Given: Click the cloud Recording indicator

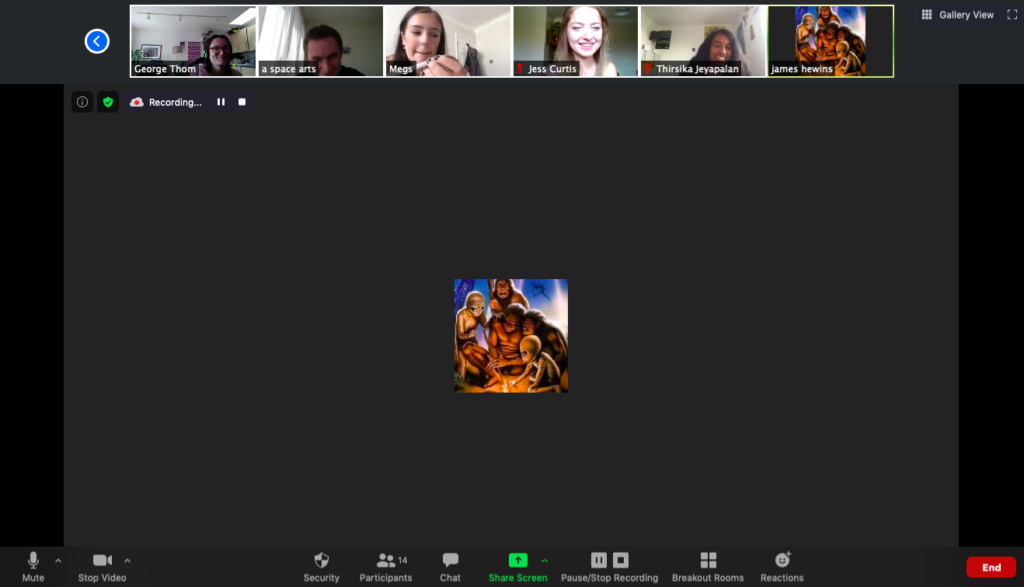Looking at the screenshot, I should (x=136, y=102).
